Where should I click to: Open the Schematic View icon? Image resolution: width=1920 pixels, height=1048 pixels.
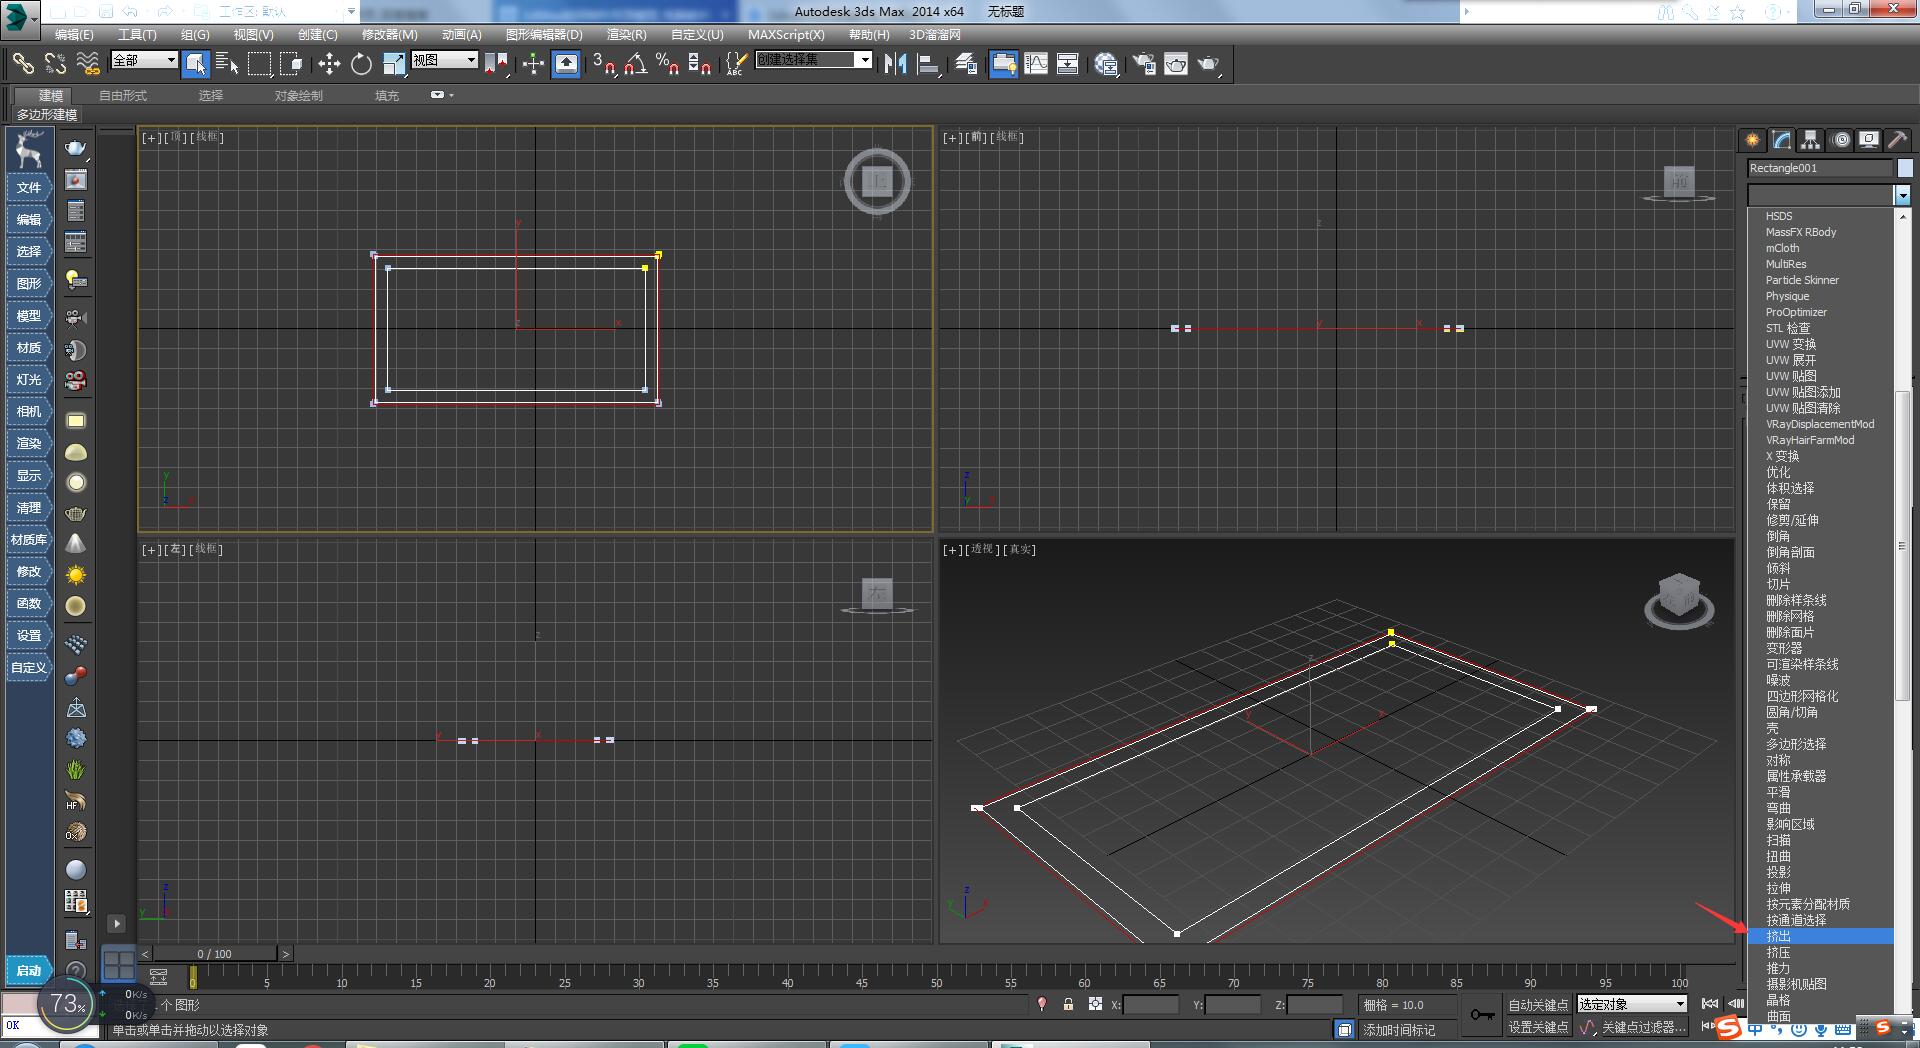click(x=1068, y=64)
